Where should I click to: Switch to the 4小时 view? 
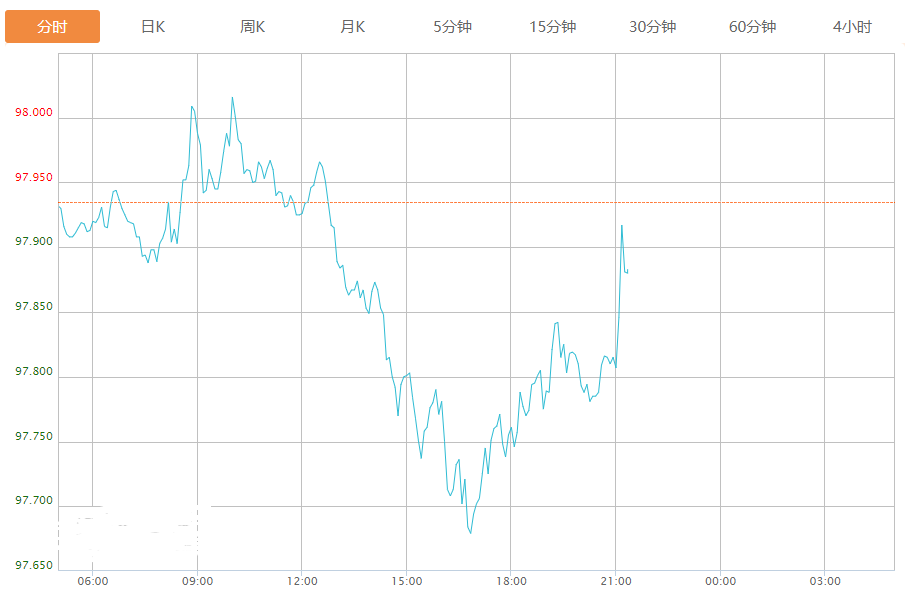(852, 27)
